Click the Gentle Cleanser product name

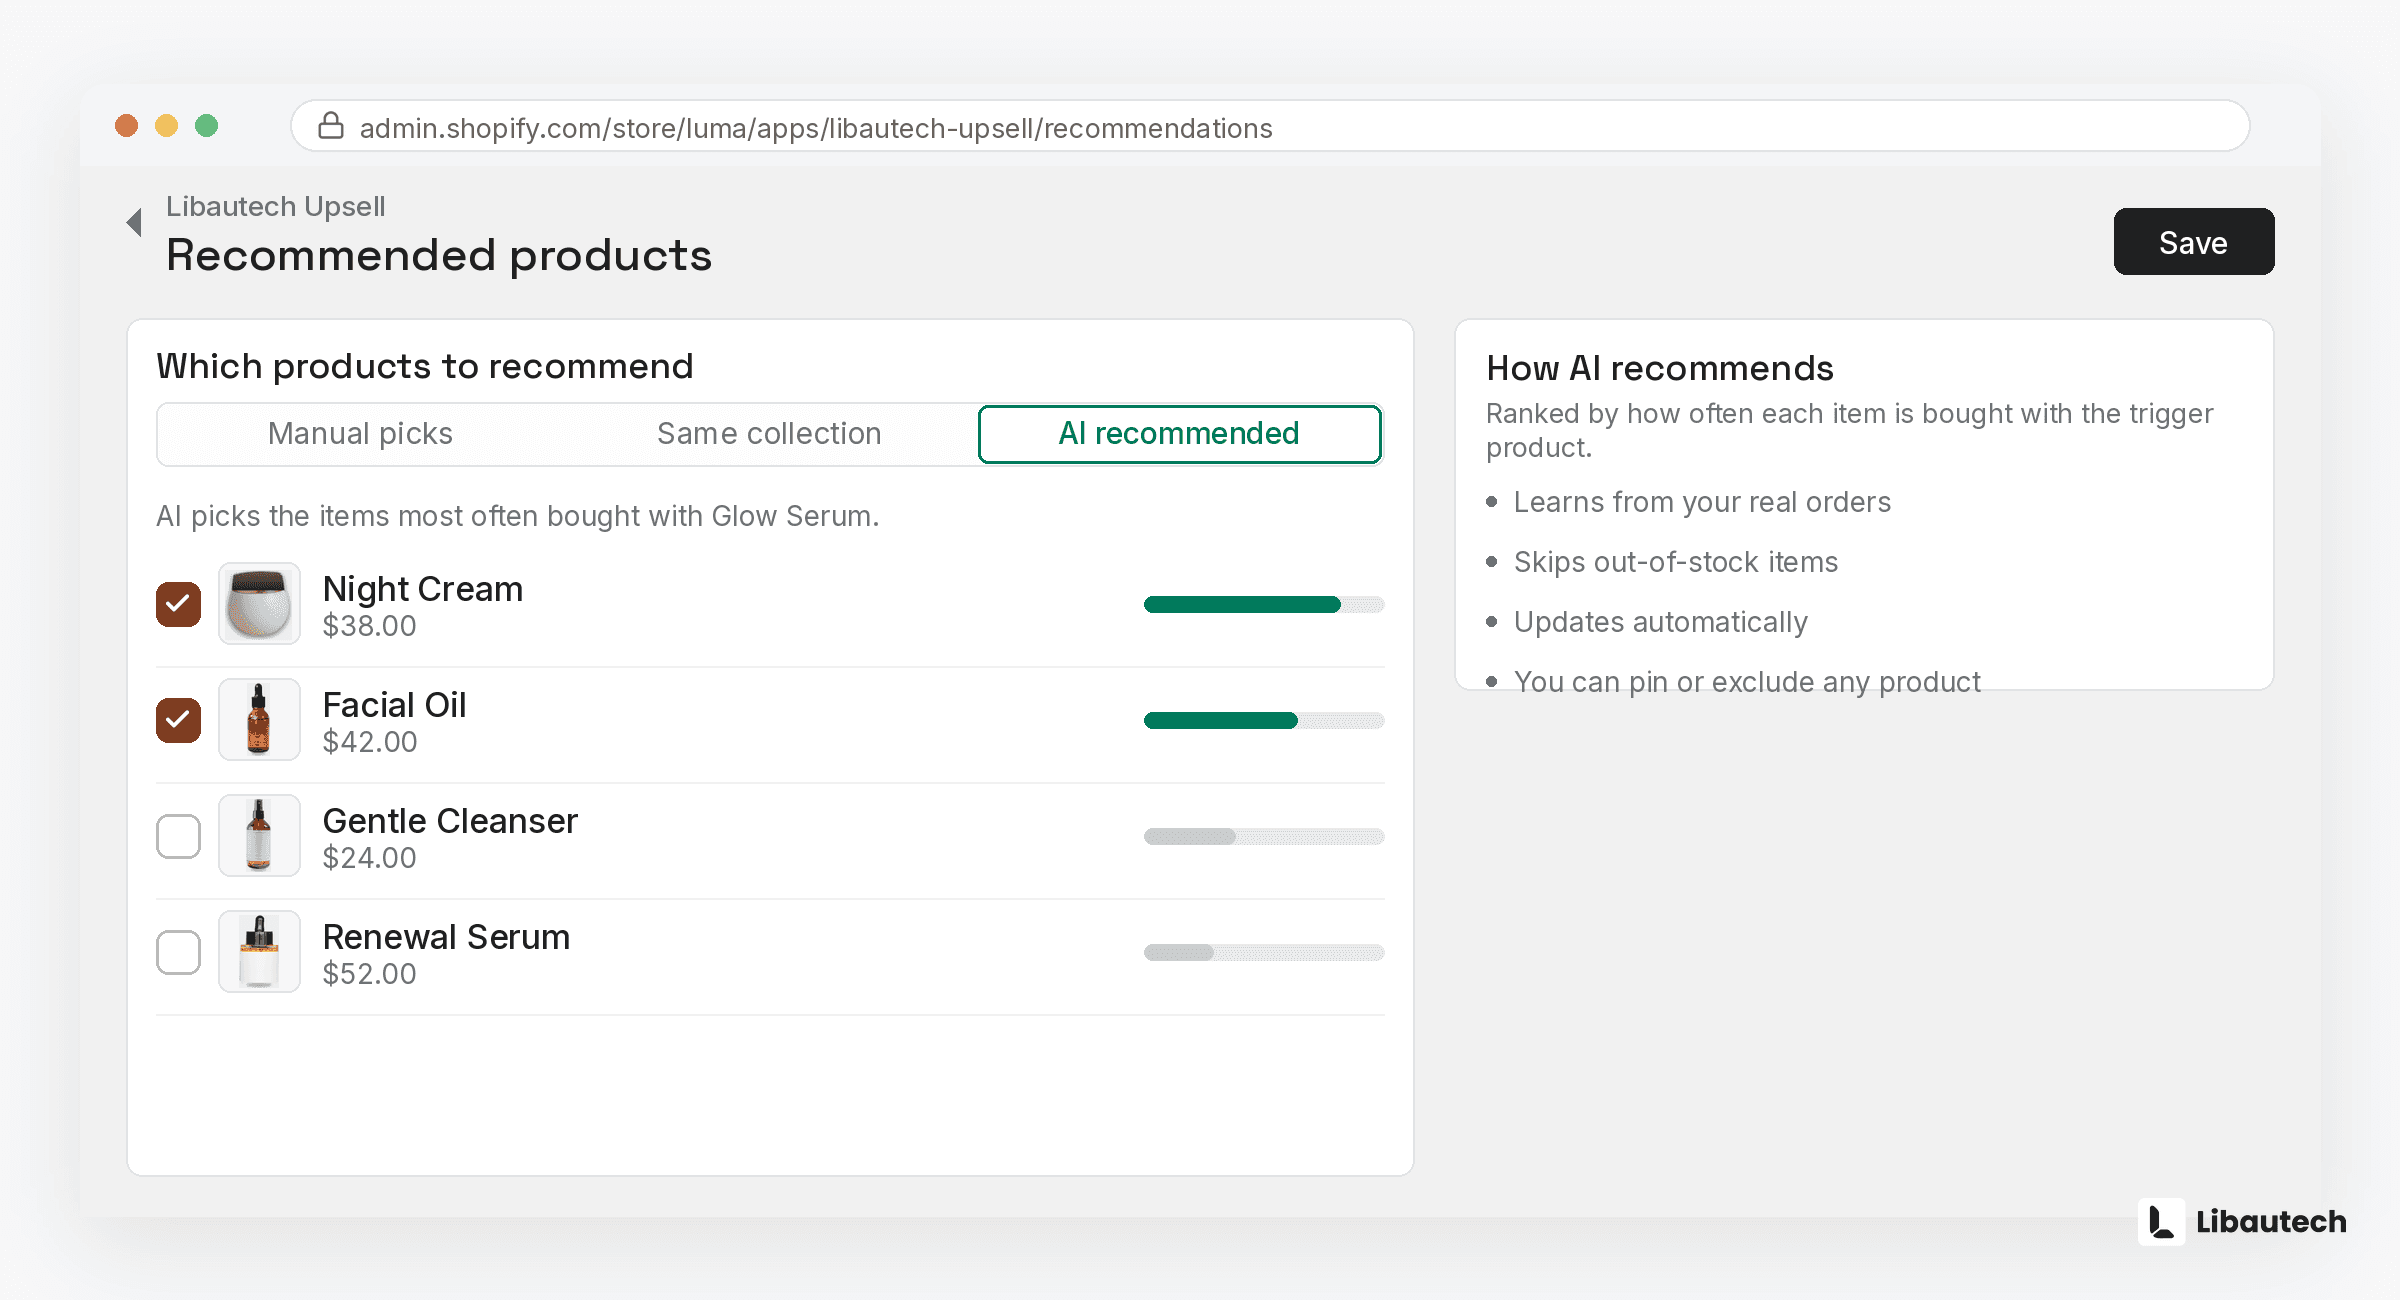pos(450,821)
